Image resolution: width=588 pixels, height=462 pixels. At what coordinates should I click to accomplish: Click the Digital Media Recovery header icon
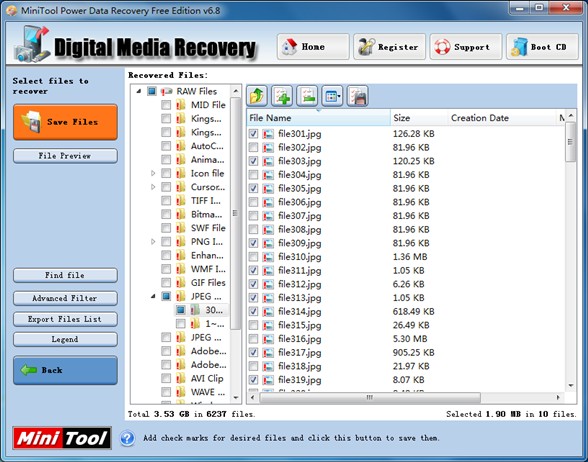[32, 44]
